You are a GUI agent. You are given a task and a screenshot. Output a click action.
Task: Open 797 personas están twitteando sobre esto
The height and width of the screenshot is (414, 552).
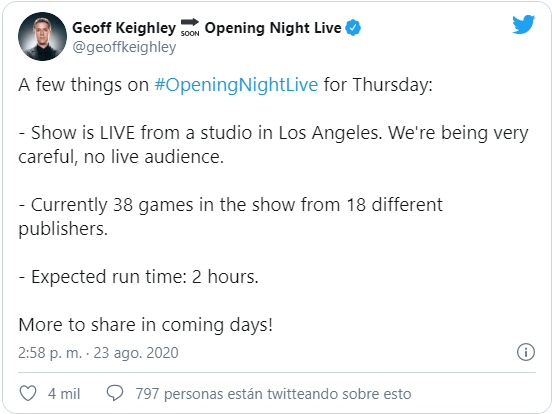(x=274, y=394)
